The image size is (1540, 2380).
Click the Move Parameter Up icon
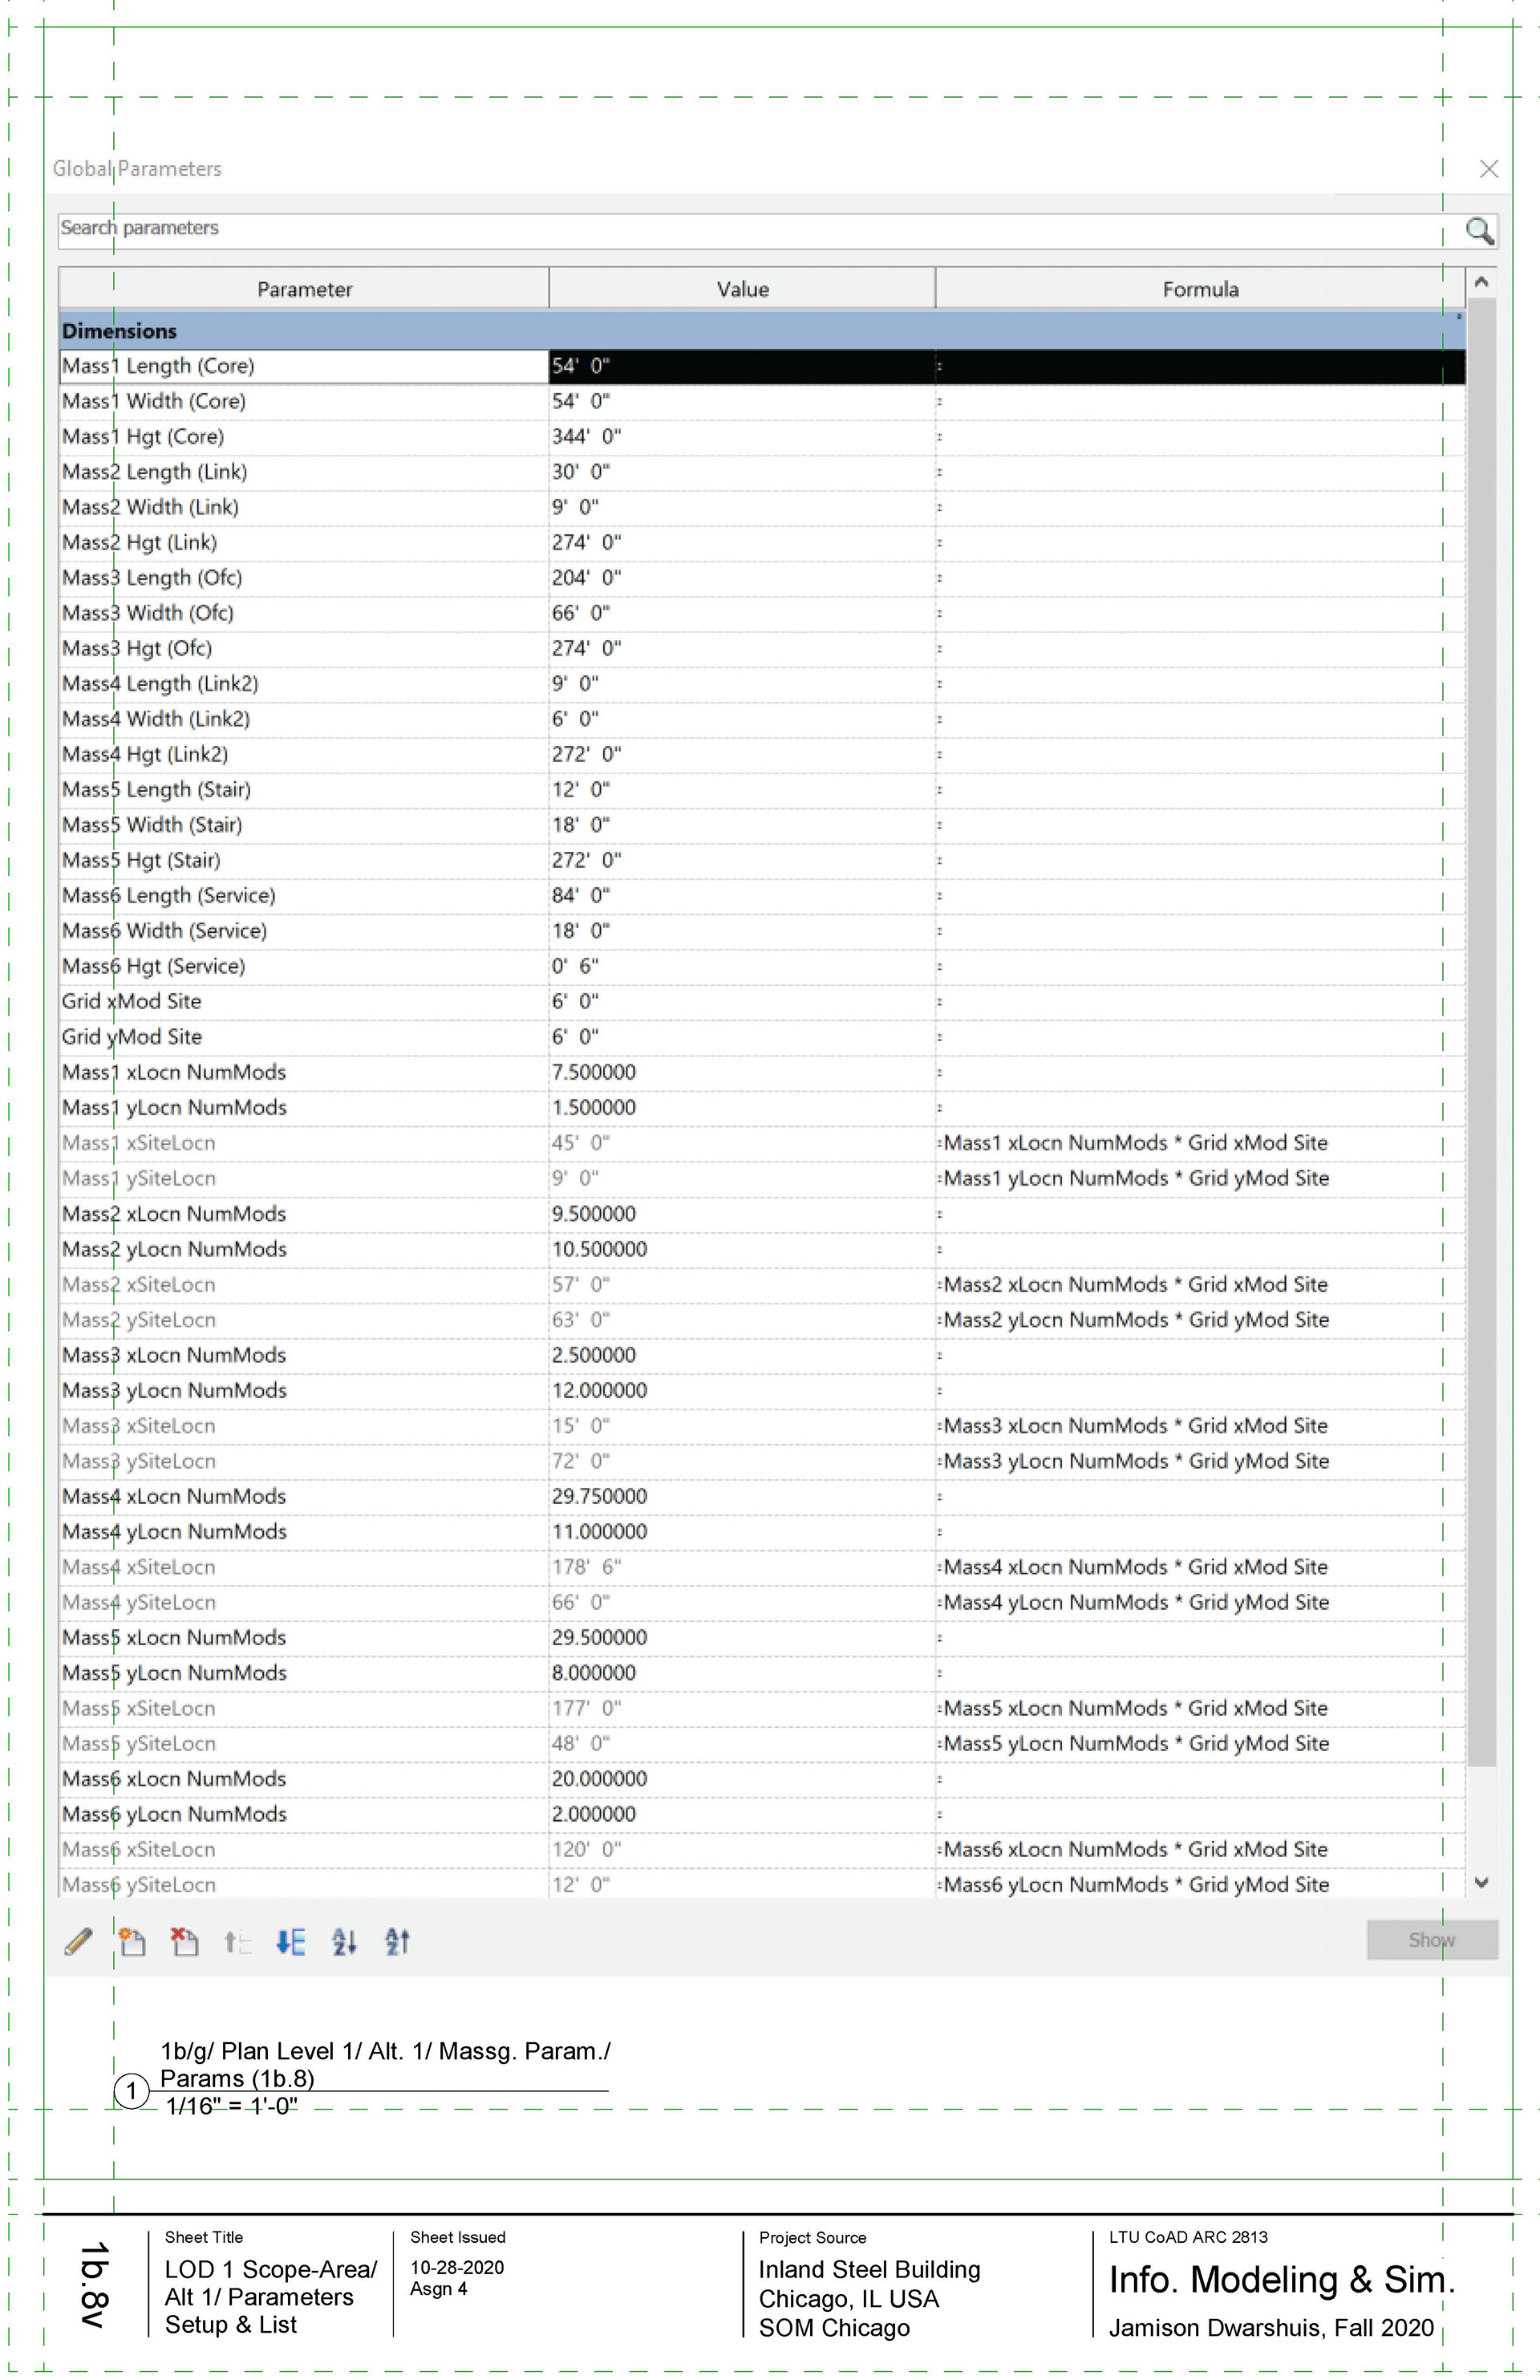(237, 1941)
